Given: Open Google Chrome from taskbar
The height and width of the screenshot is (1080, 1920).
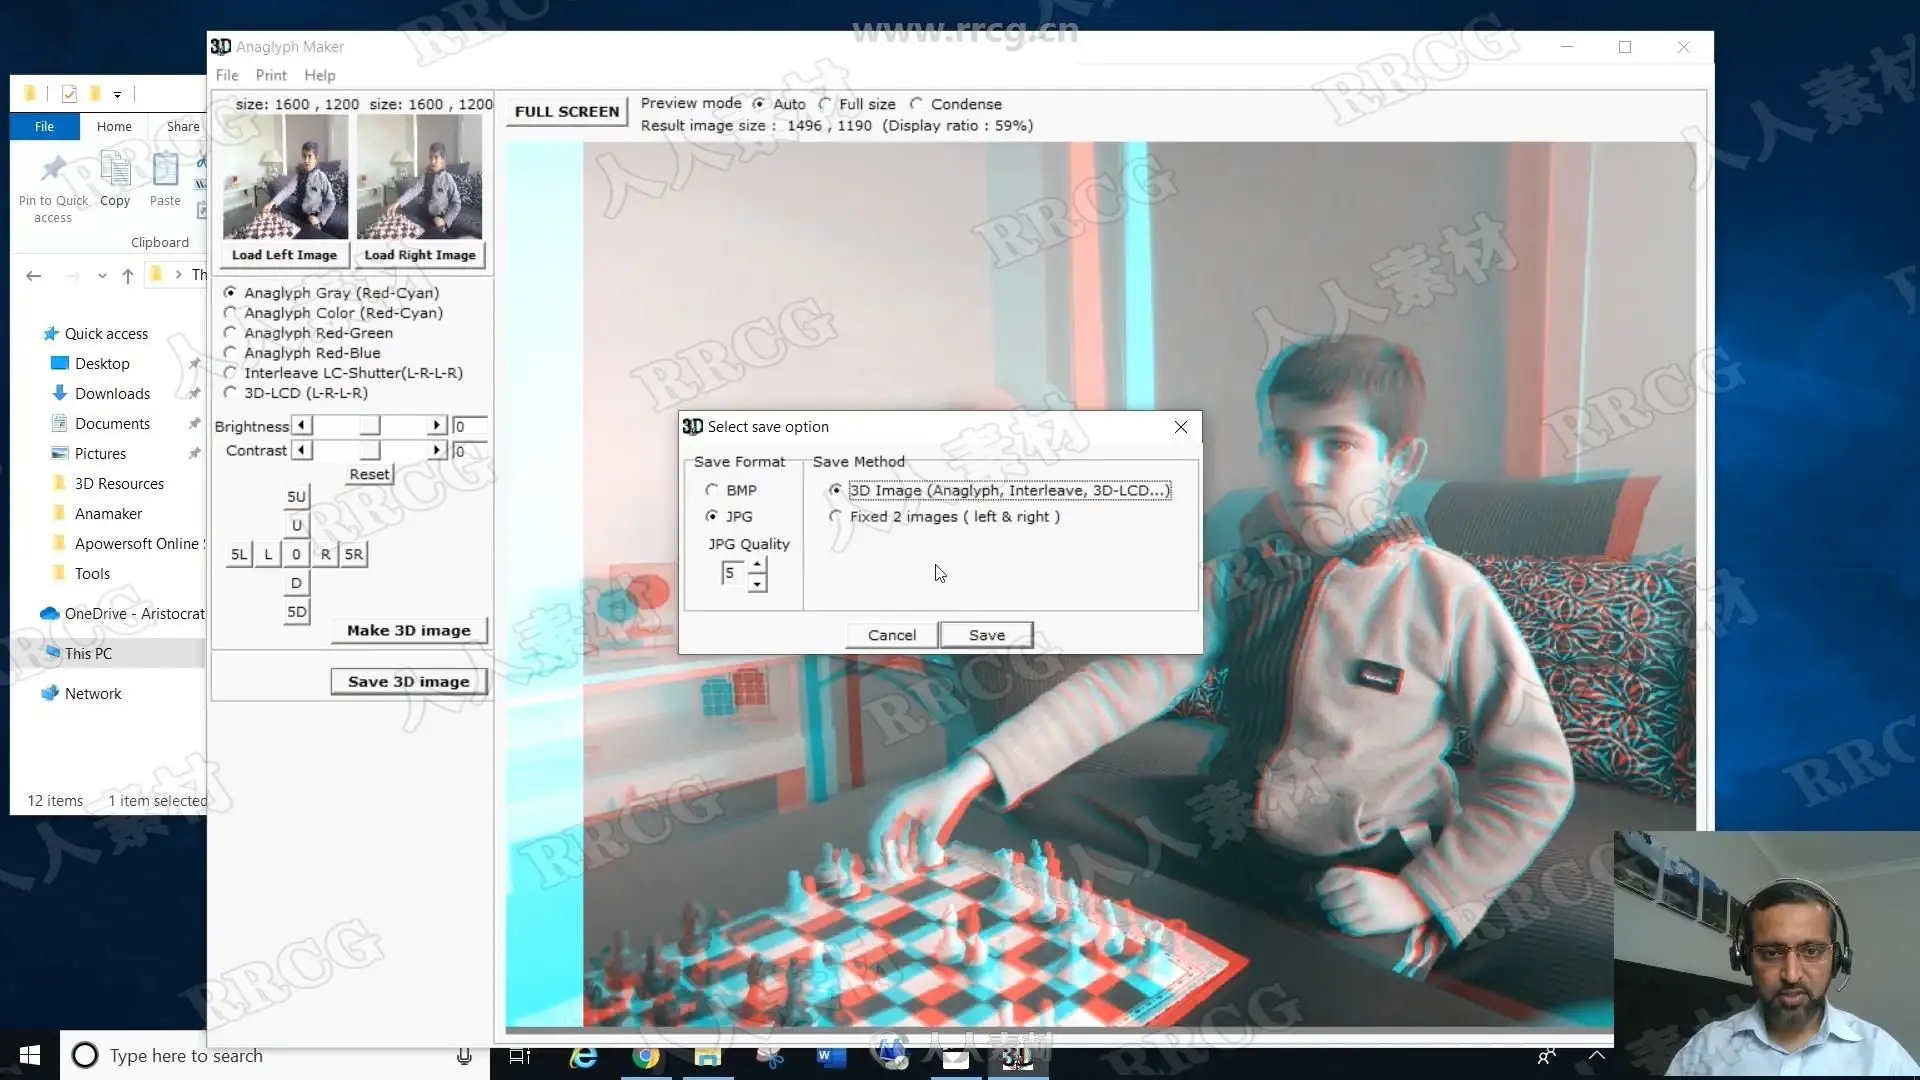Looking at the screenshot, I should pyautogui.click(x=646, y=1056).
